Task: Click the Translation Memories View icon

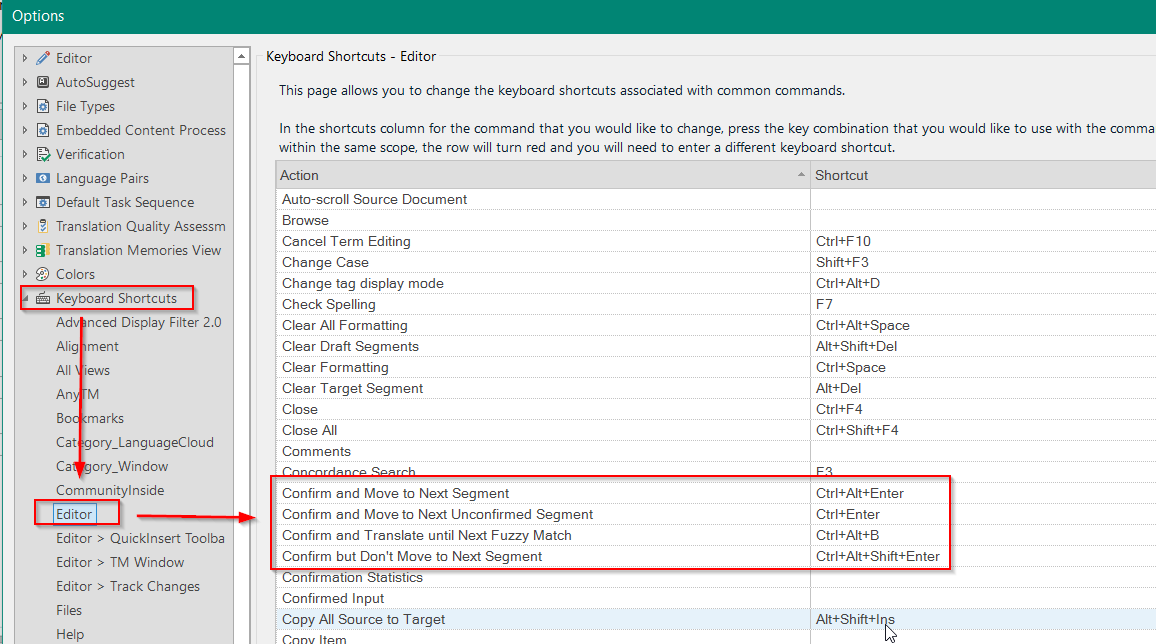Action: pyautogui.click(x=43, y=251)
